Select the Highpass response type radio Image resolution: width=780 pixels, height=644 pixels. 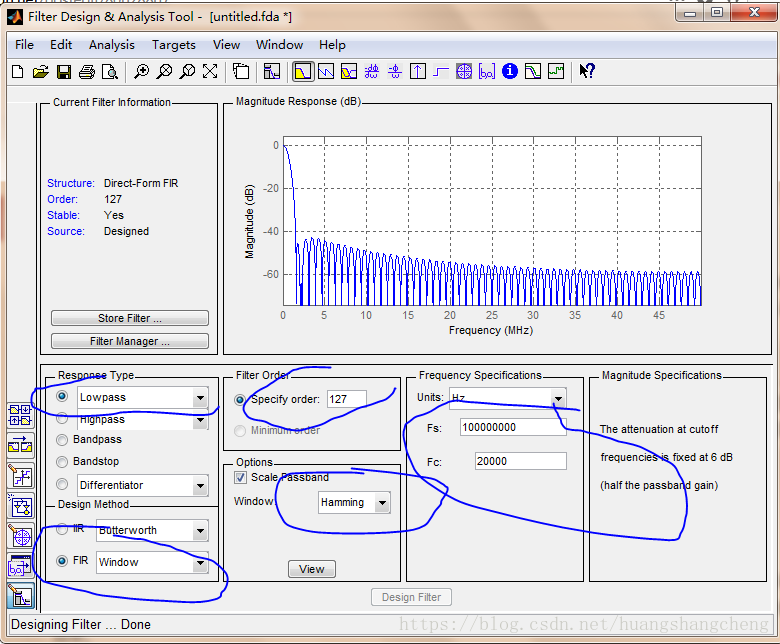point(62,418)
